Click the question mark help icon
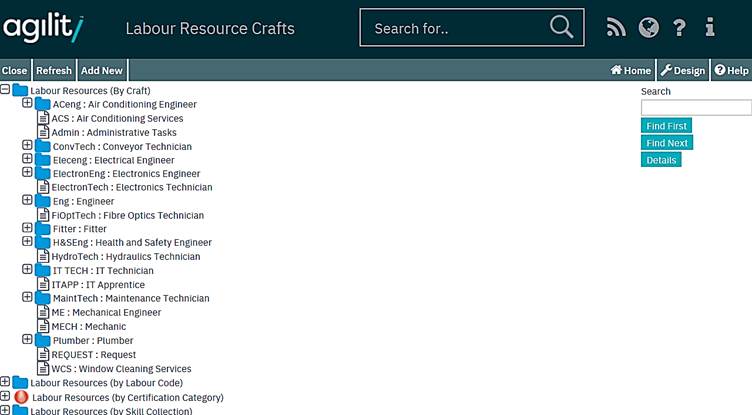 [x=679, y=28]
